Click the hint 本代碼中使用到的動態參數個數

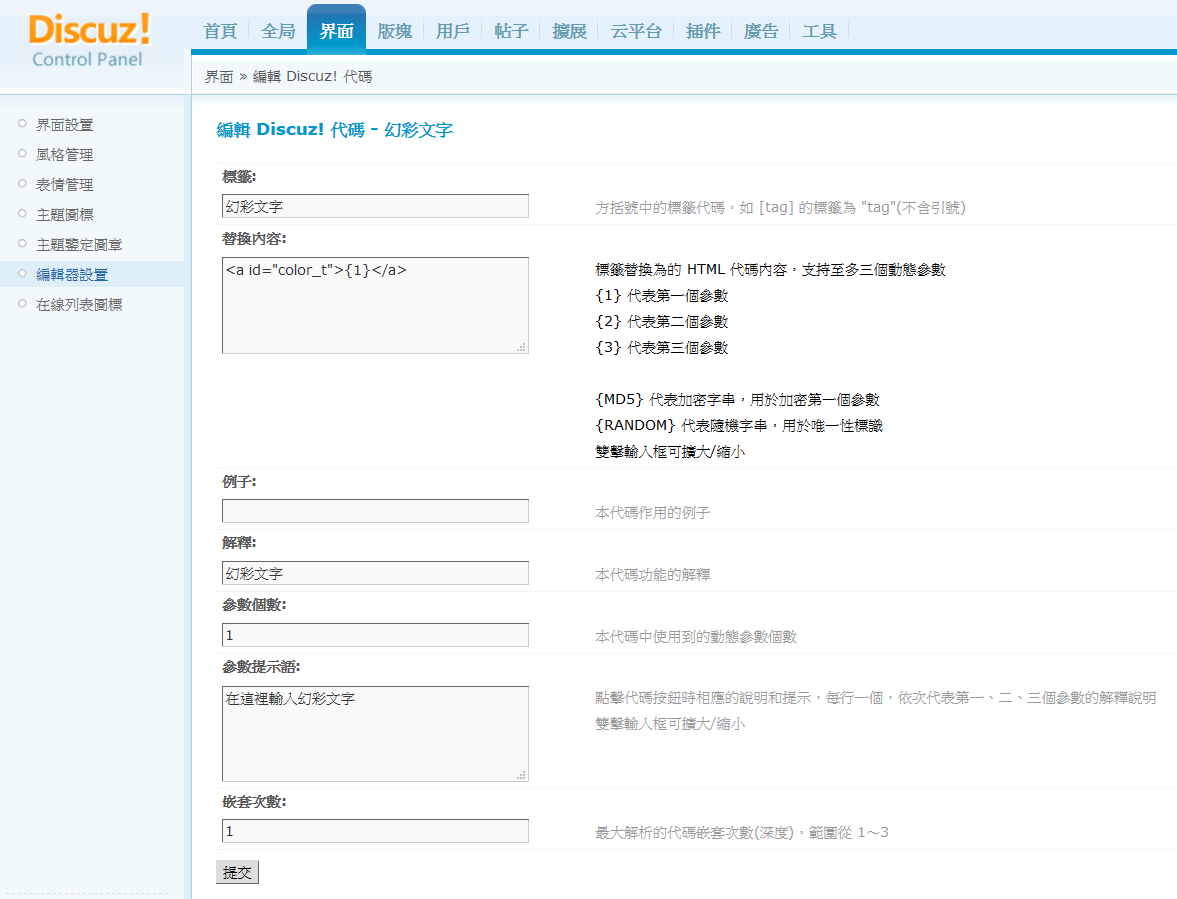(696, 636)
